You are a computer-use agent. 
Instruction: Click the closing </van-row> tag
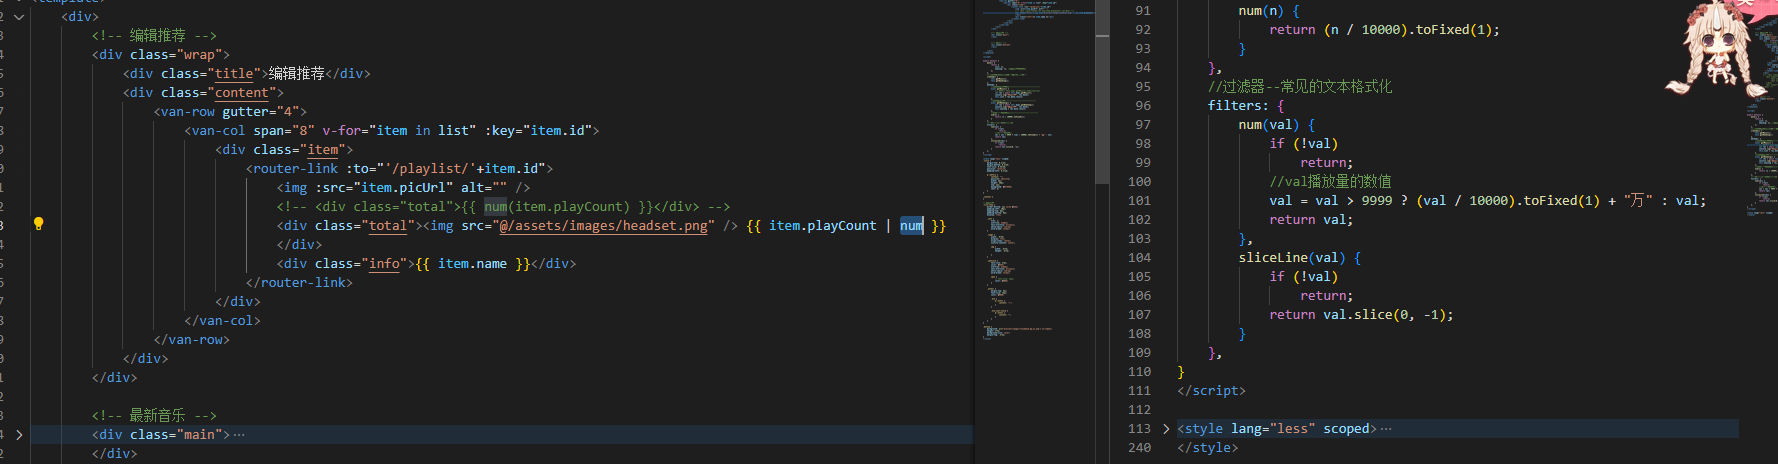pyautogui.click(x=191, y=339)
